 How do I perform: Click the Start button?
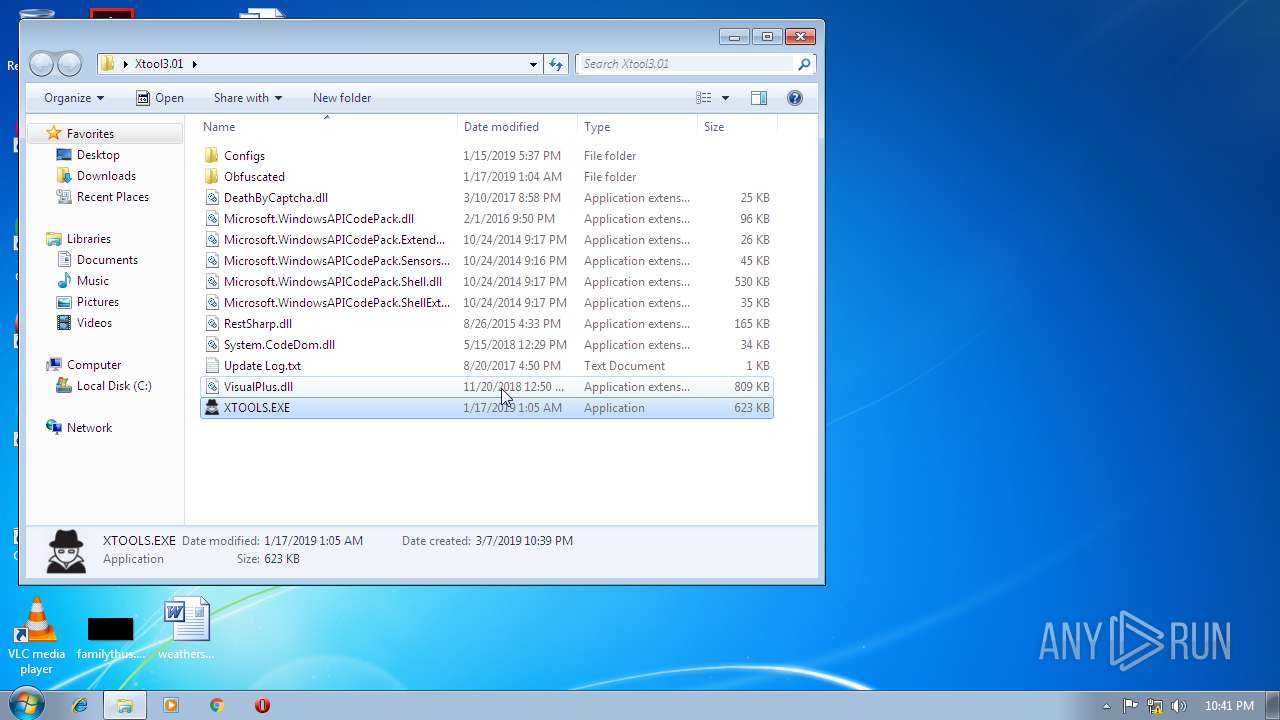click(26, 705)
